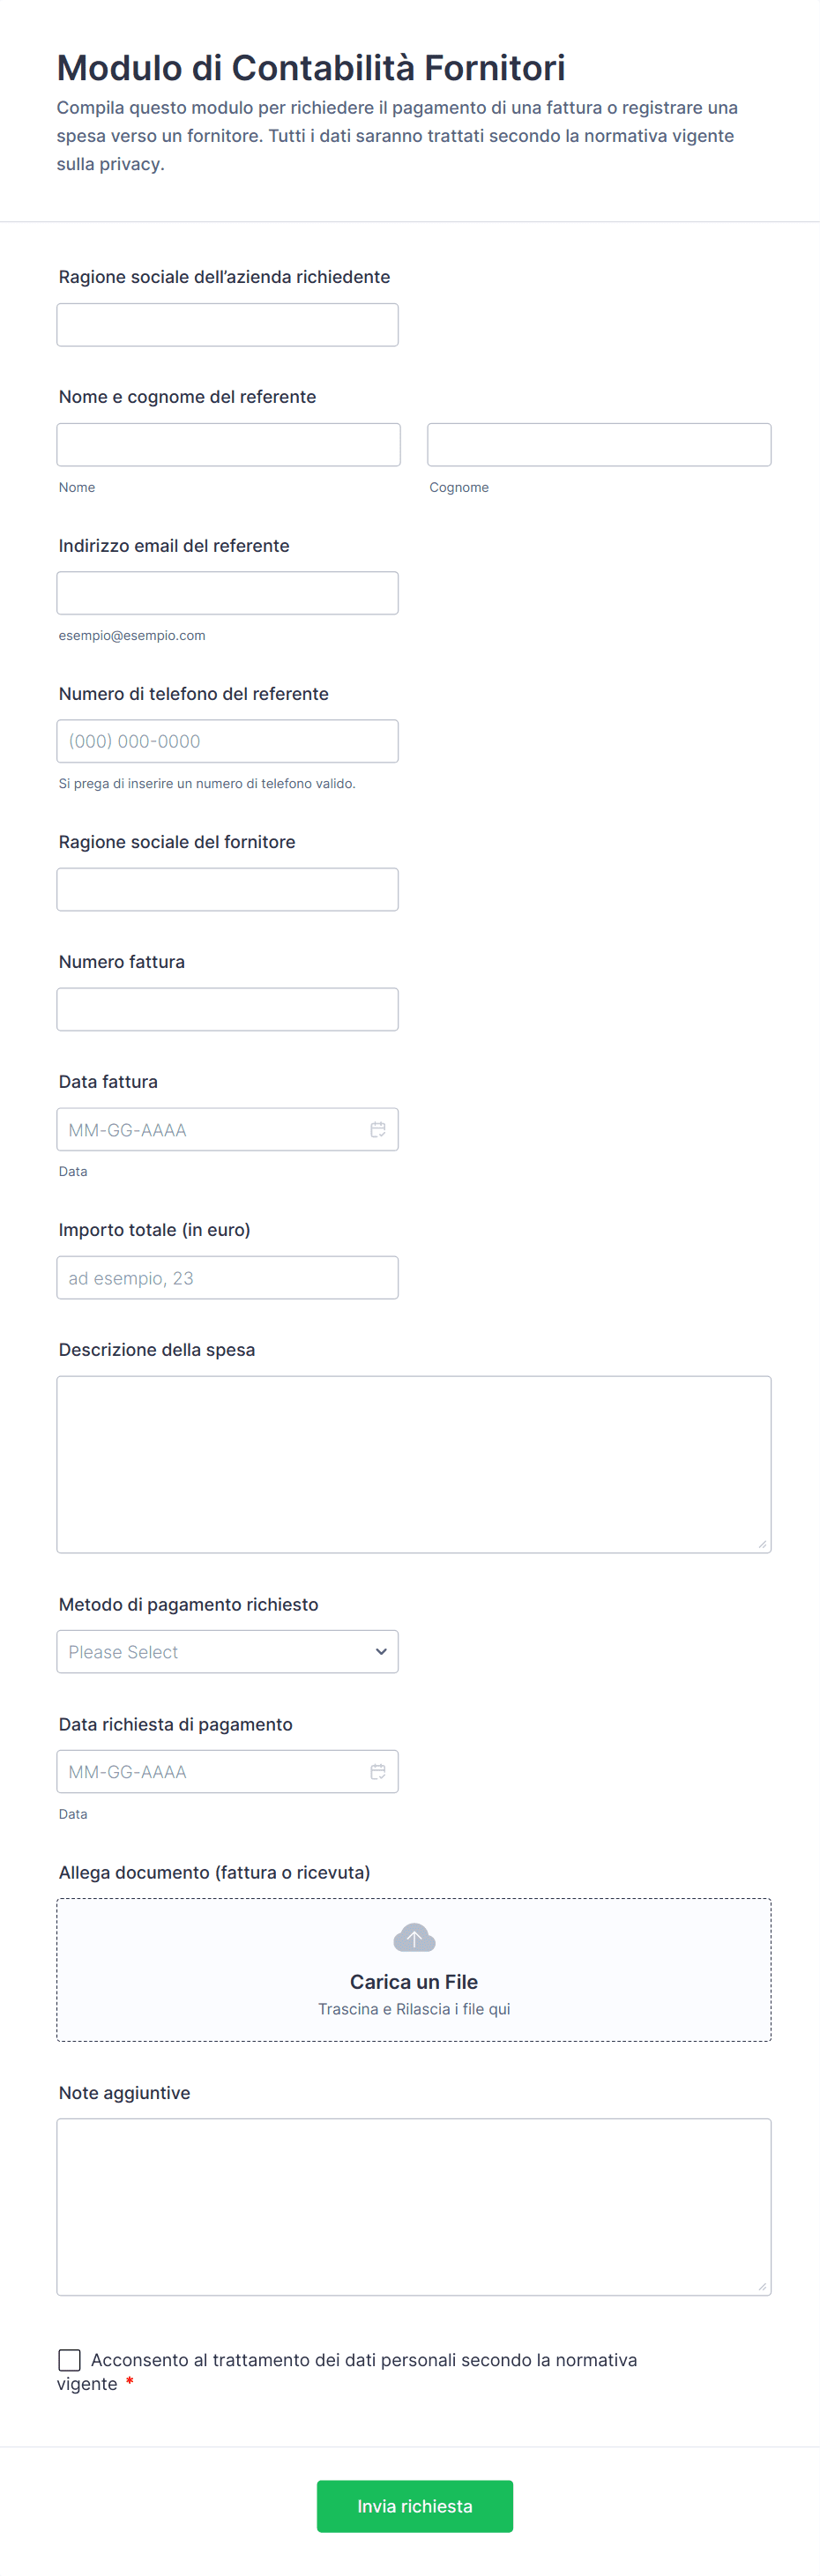The width and height of the screenshot is (820, 2576).
Task: Click the payment method dropdown chevron arrow
Action: pyautogui.click(x=381, y=1651)
